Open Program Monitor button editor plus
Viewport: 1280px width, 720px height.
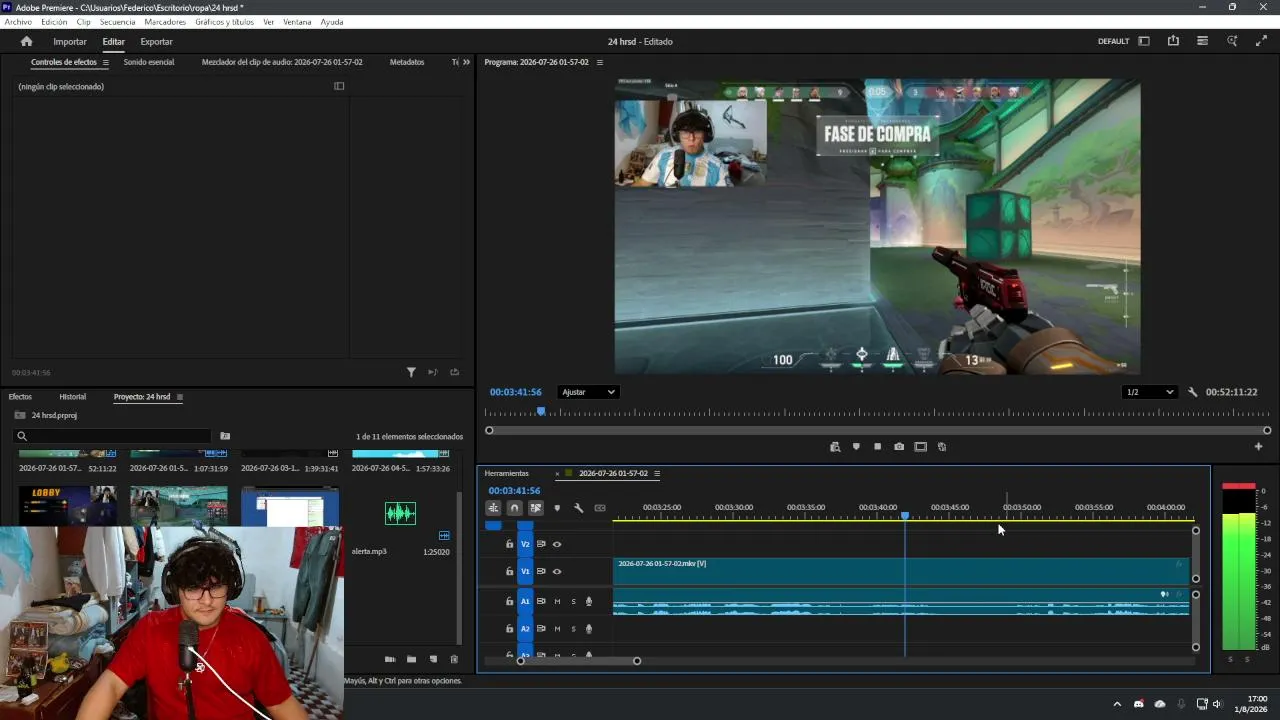1259,447
